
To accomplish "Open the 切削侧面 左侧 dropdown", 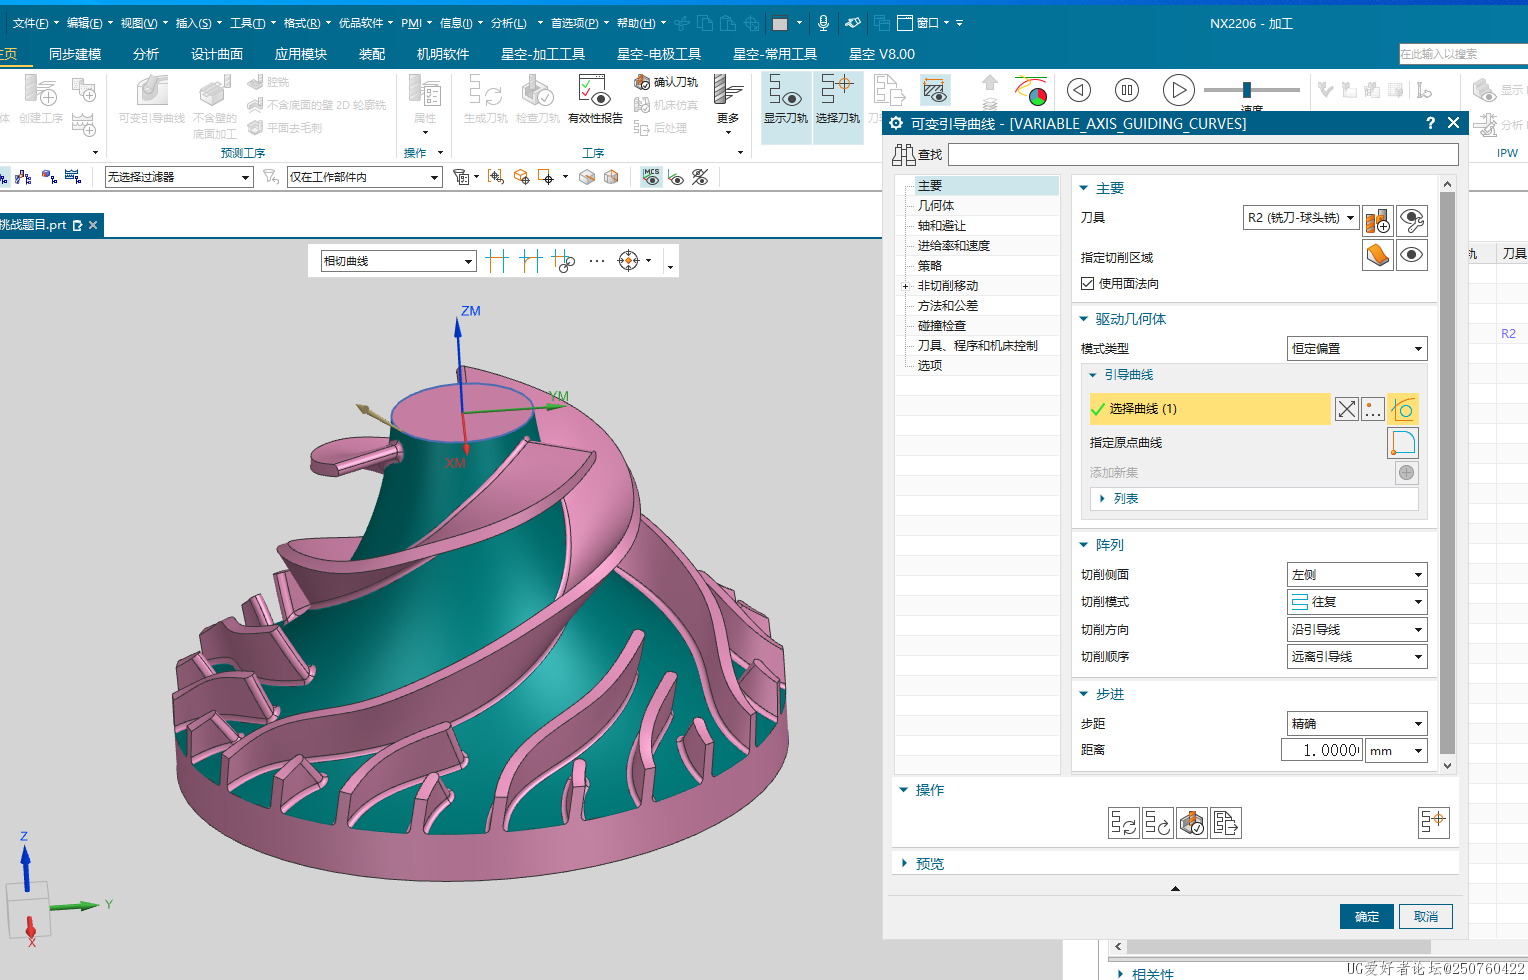I will coord(1357,574).
